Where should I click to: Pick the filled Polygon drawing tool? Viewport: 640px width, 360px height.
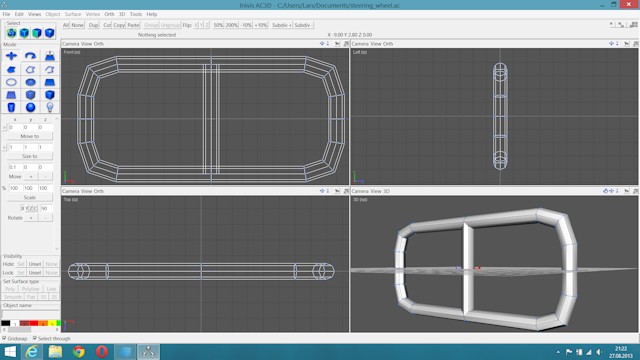(x=11, y=69)
